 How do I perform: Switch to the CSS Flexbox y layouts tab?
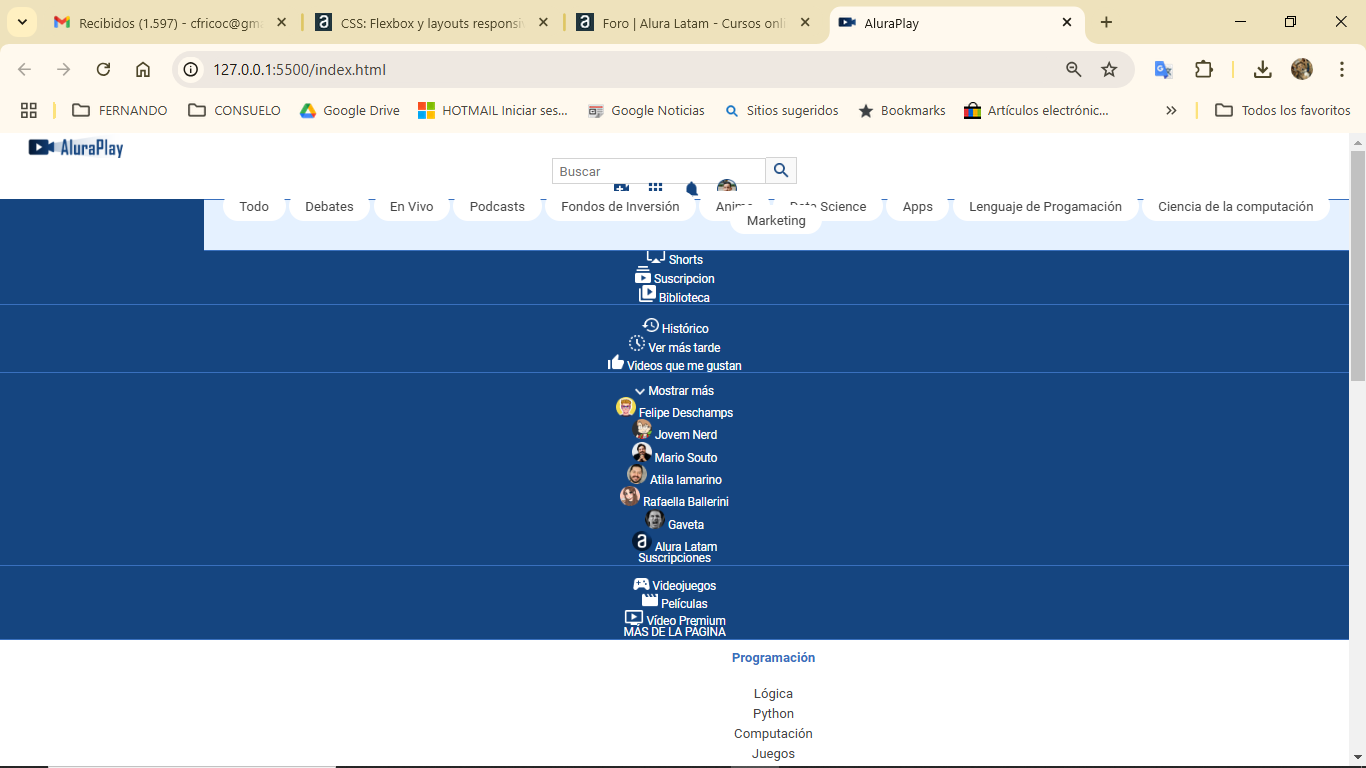tap(432, 22)
